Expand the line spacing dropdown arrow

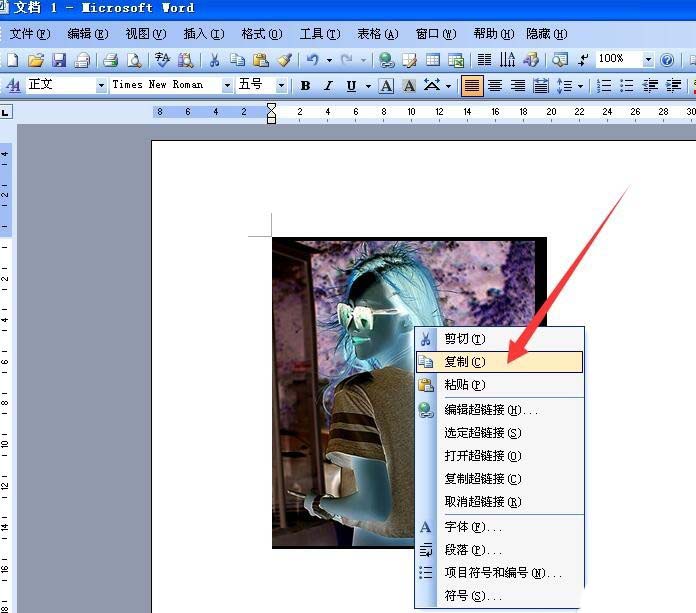click(x=580, y=86)
